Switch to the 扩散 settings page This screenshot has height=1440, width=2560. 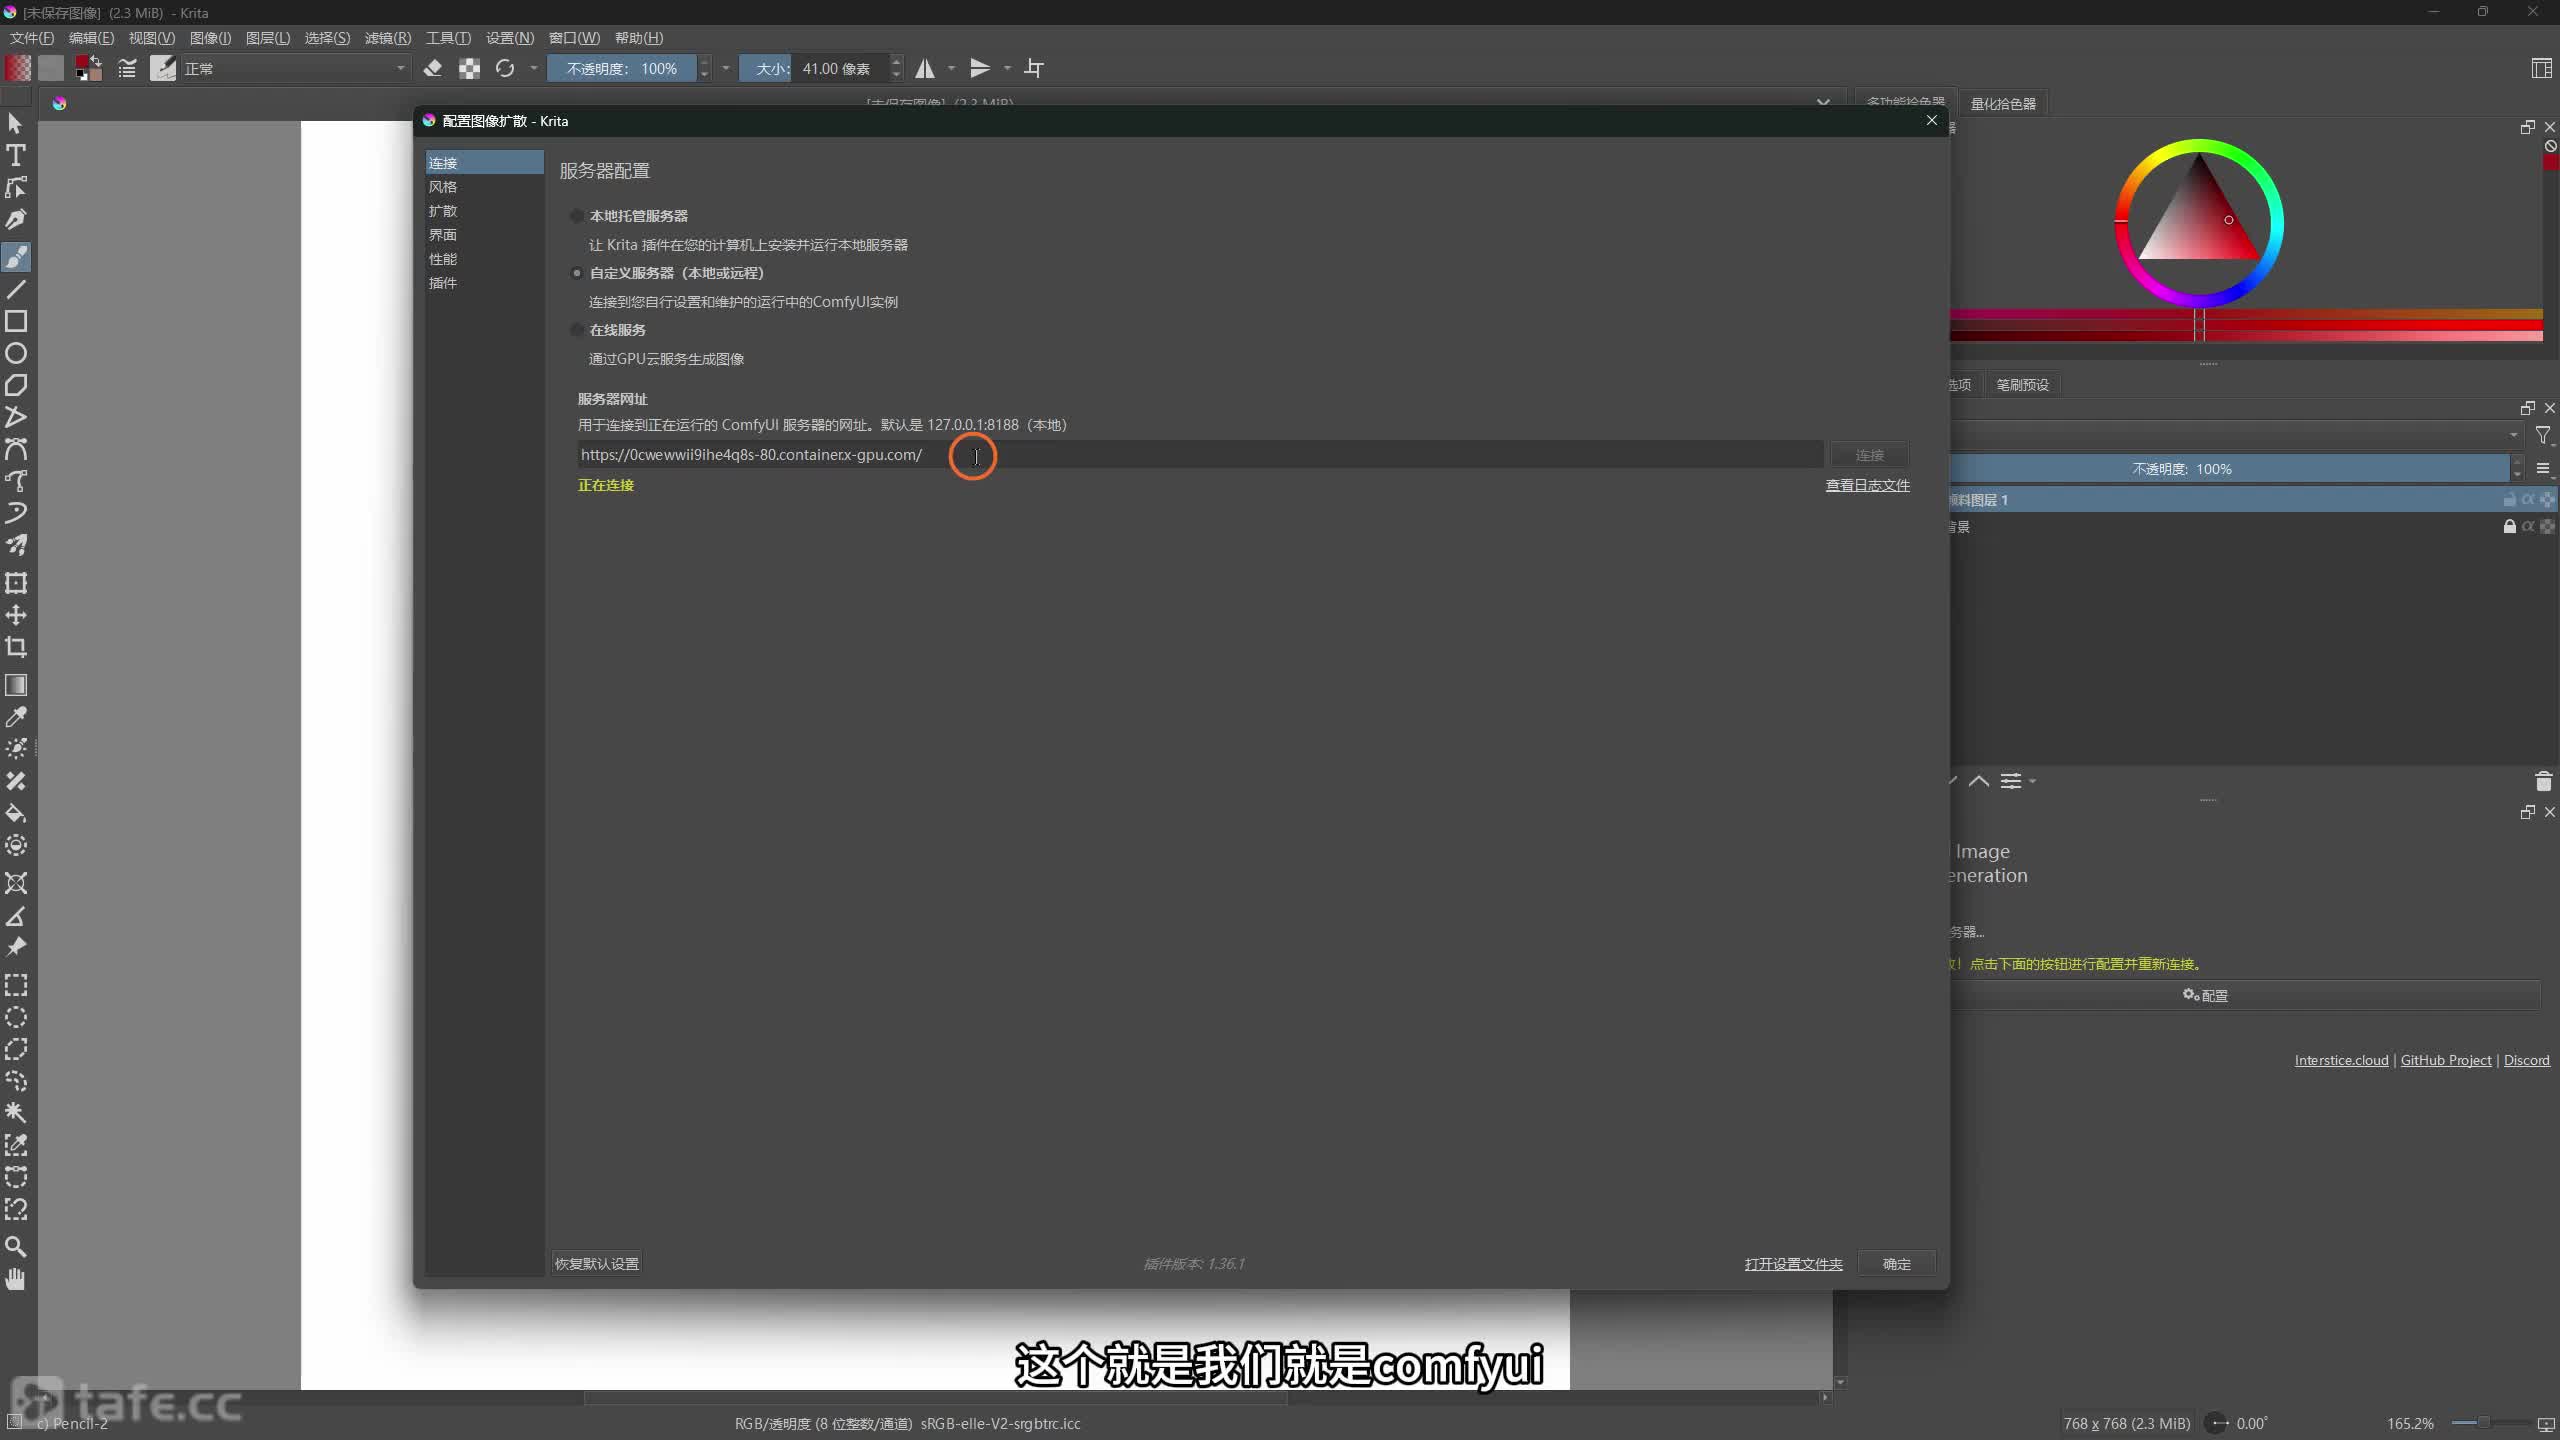click(484, 211)
